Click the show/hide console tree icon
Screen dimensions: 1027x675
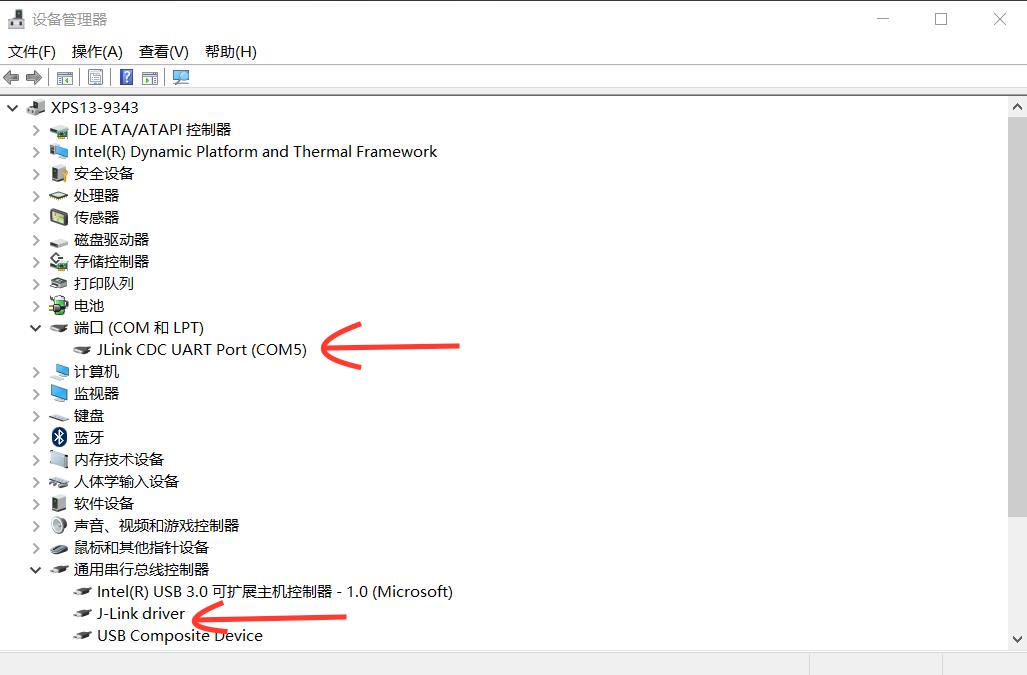[65, 78]
